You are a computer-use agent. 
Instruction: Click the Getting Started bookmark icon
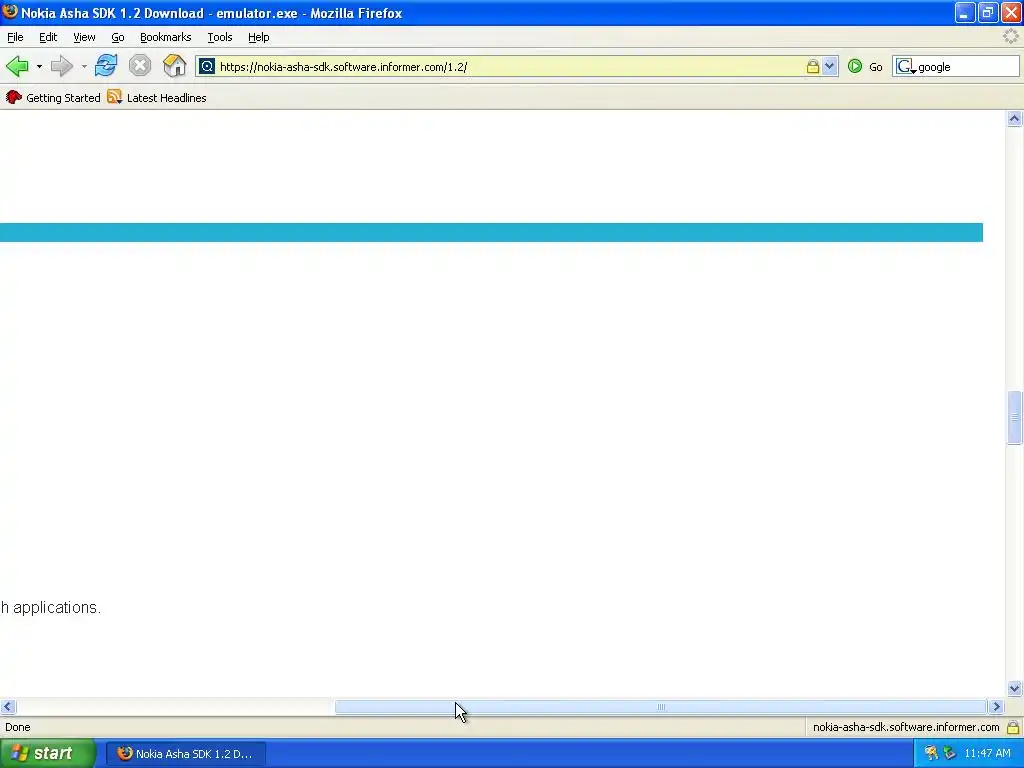pos(14,97)
